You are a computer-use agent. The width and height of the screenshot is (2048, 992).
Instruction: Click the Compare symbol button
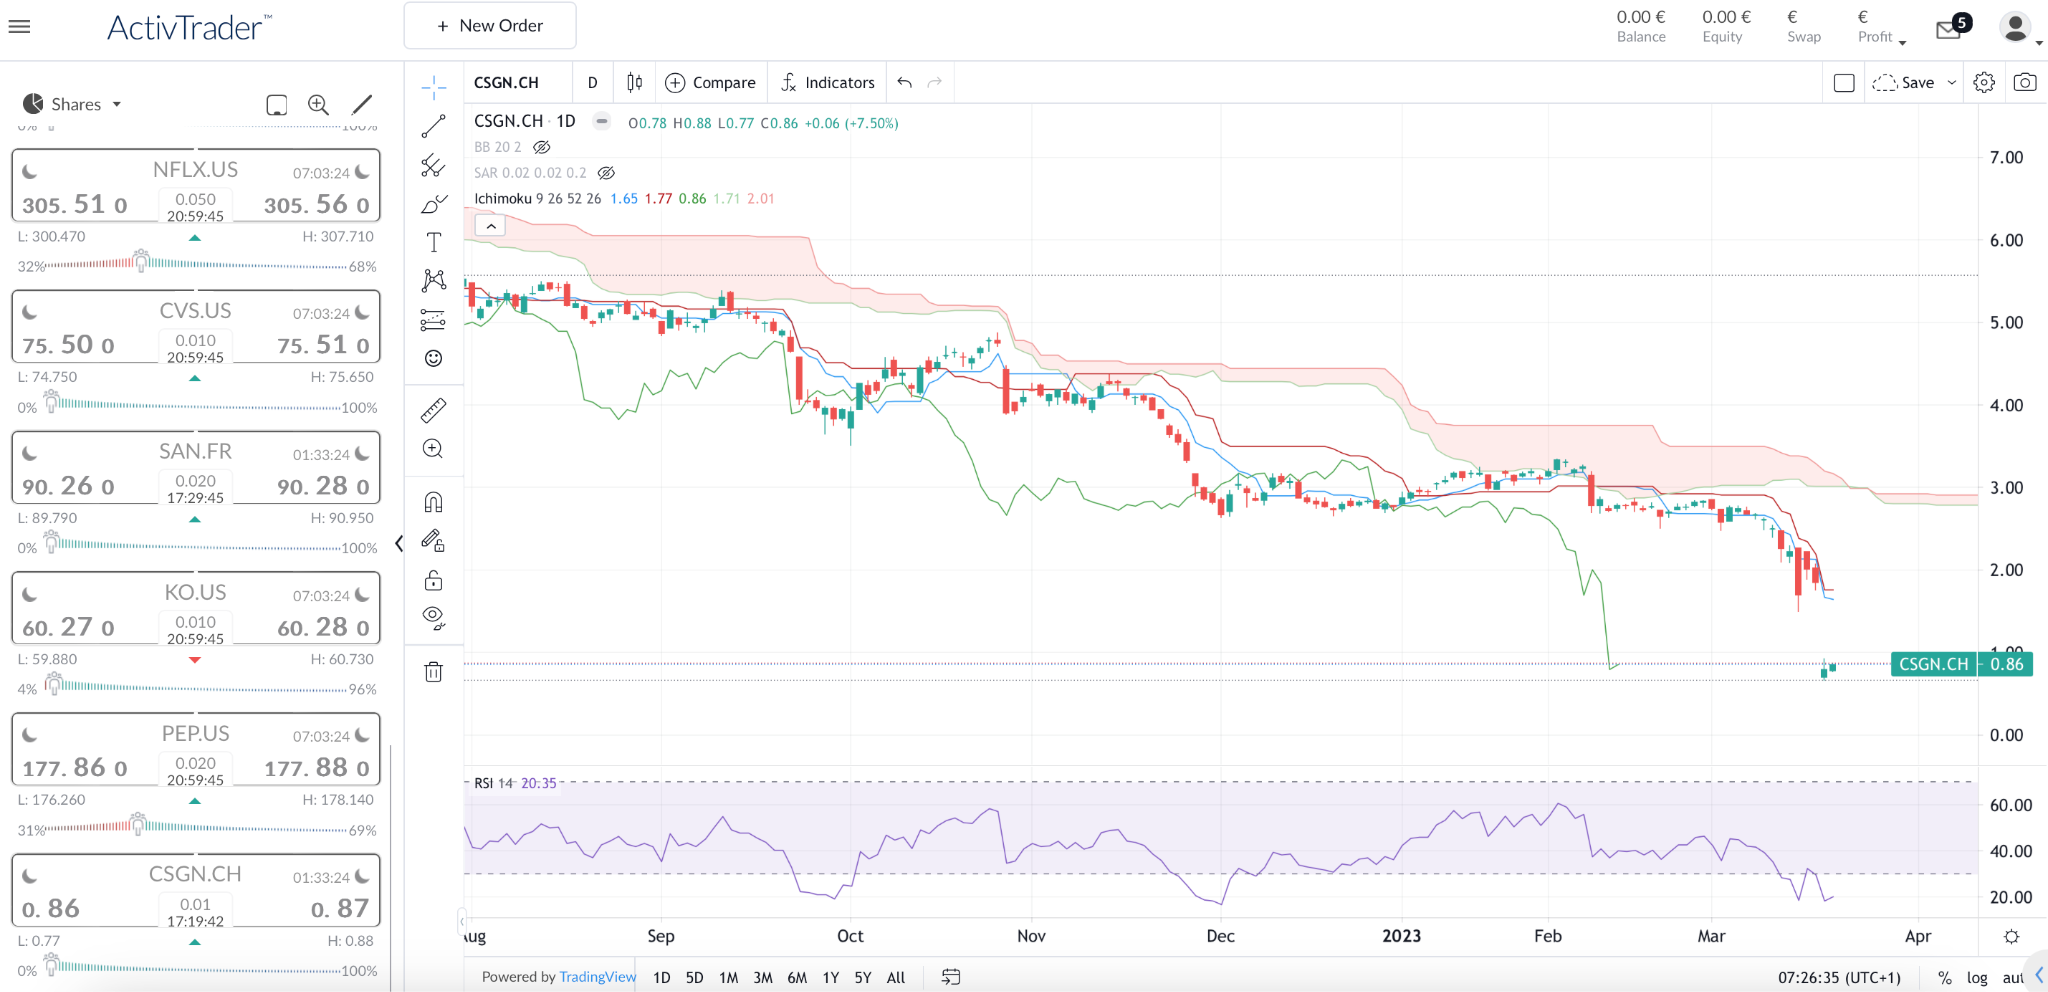click(710, 83)
